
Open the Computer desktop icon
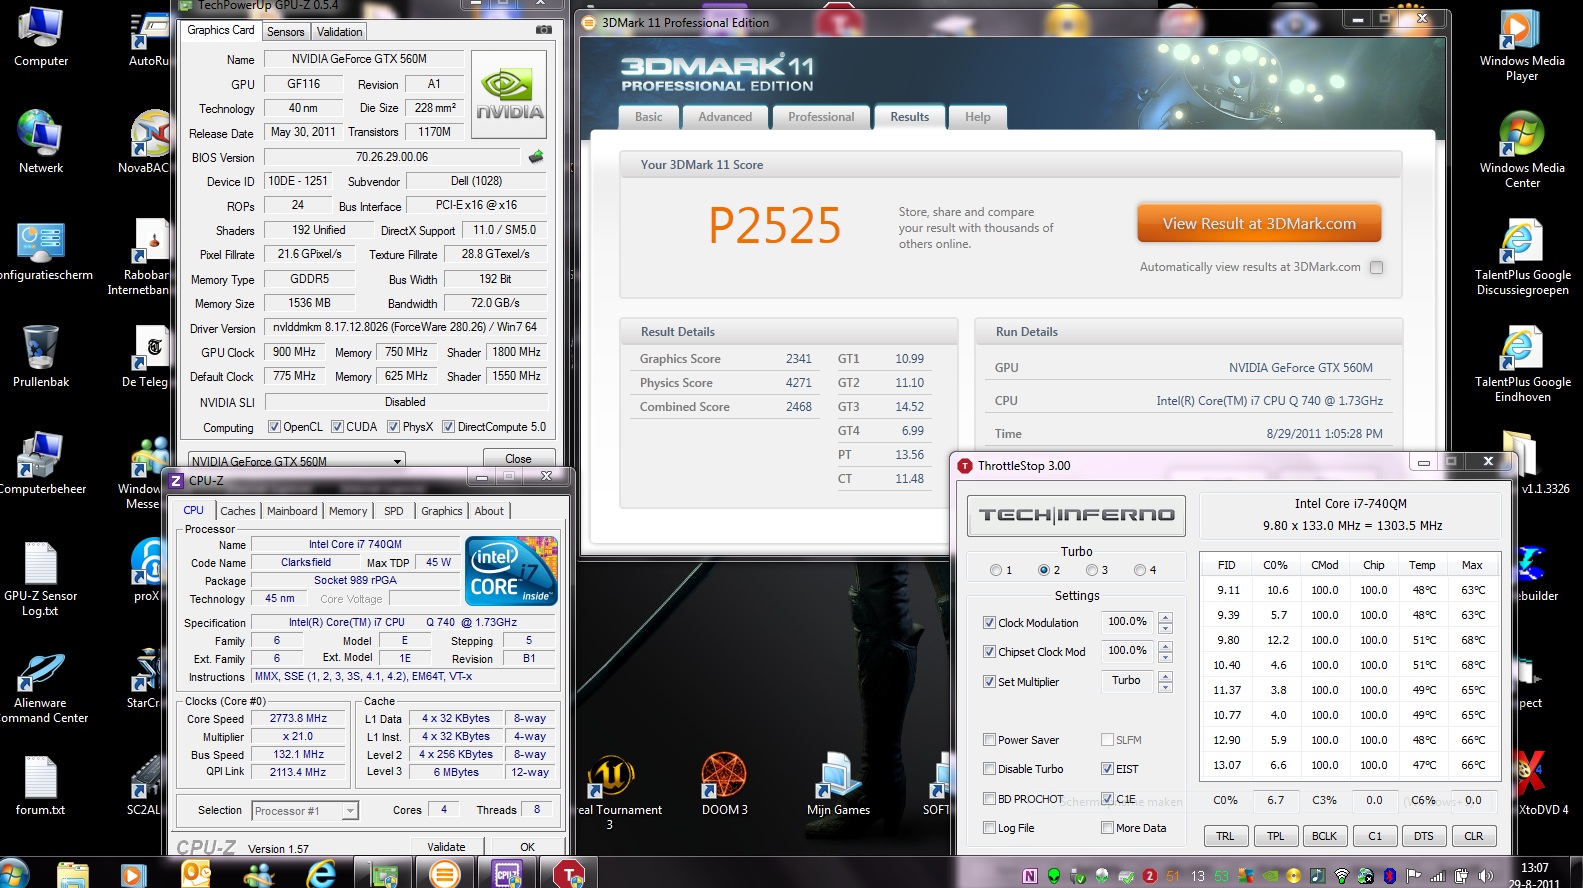[41, 38]
